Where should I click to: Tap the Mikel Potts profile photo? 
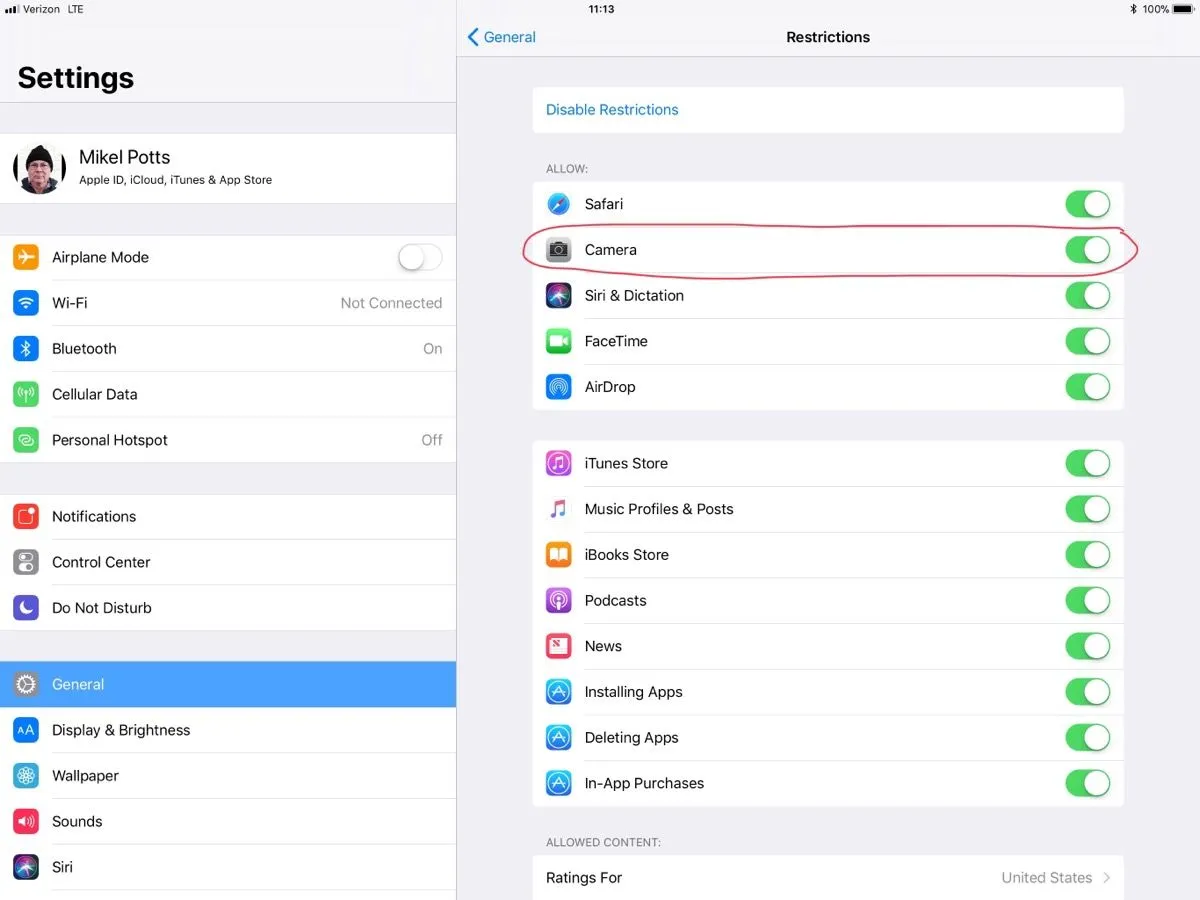click(40, 168)
